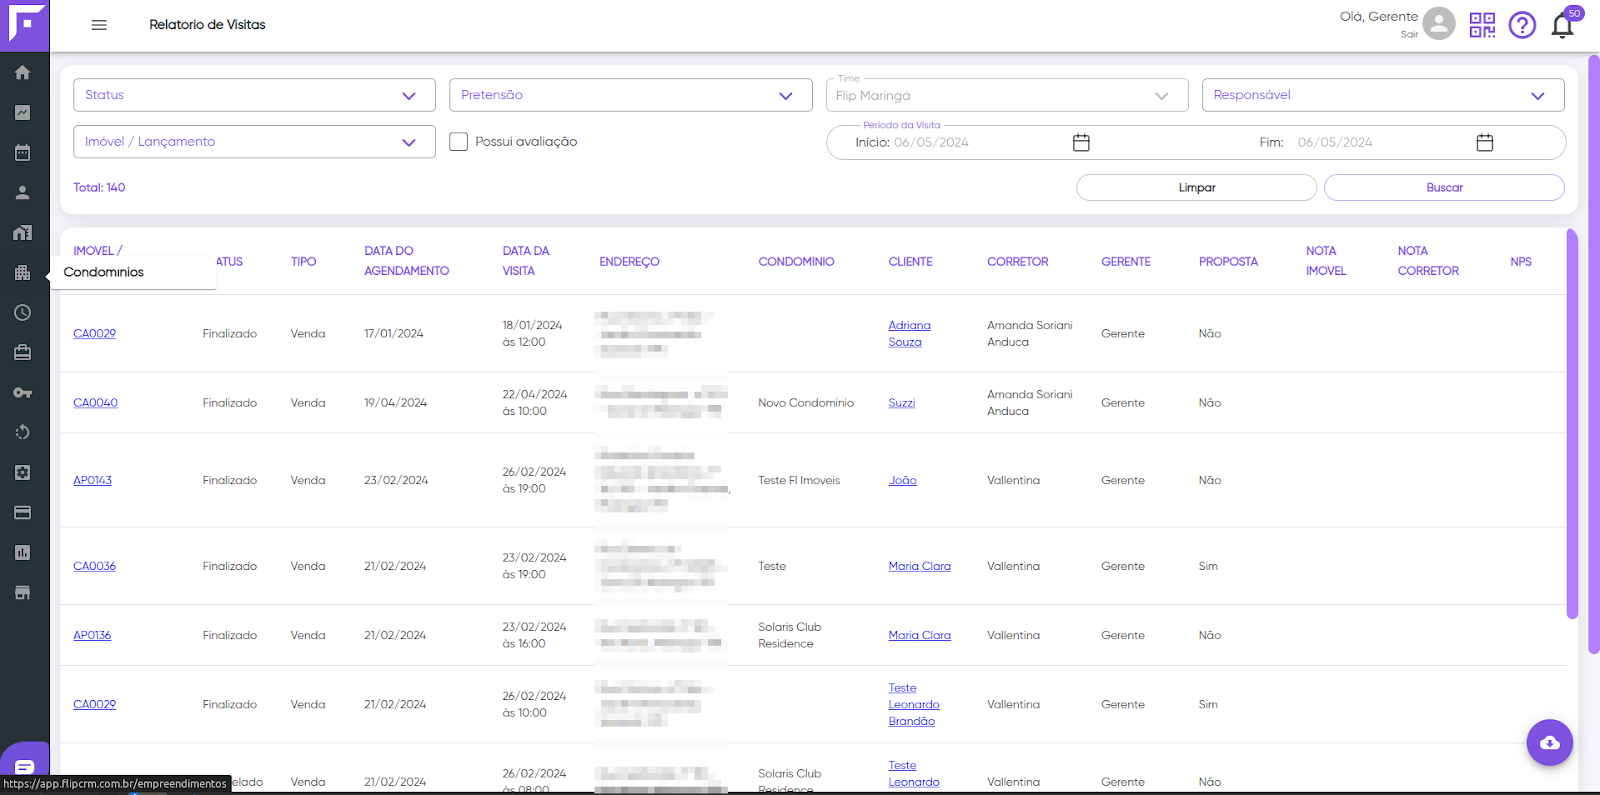Open the AP0136 property link
The width and height of the screenshot is (1600, 795).
[x=92, y=635]
